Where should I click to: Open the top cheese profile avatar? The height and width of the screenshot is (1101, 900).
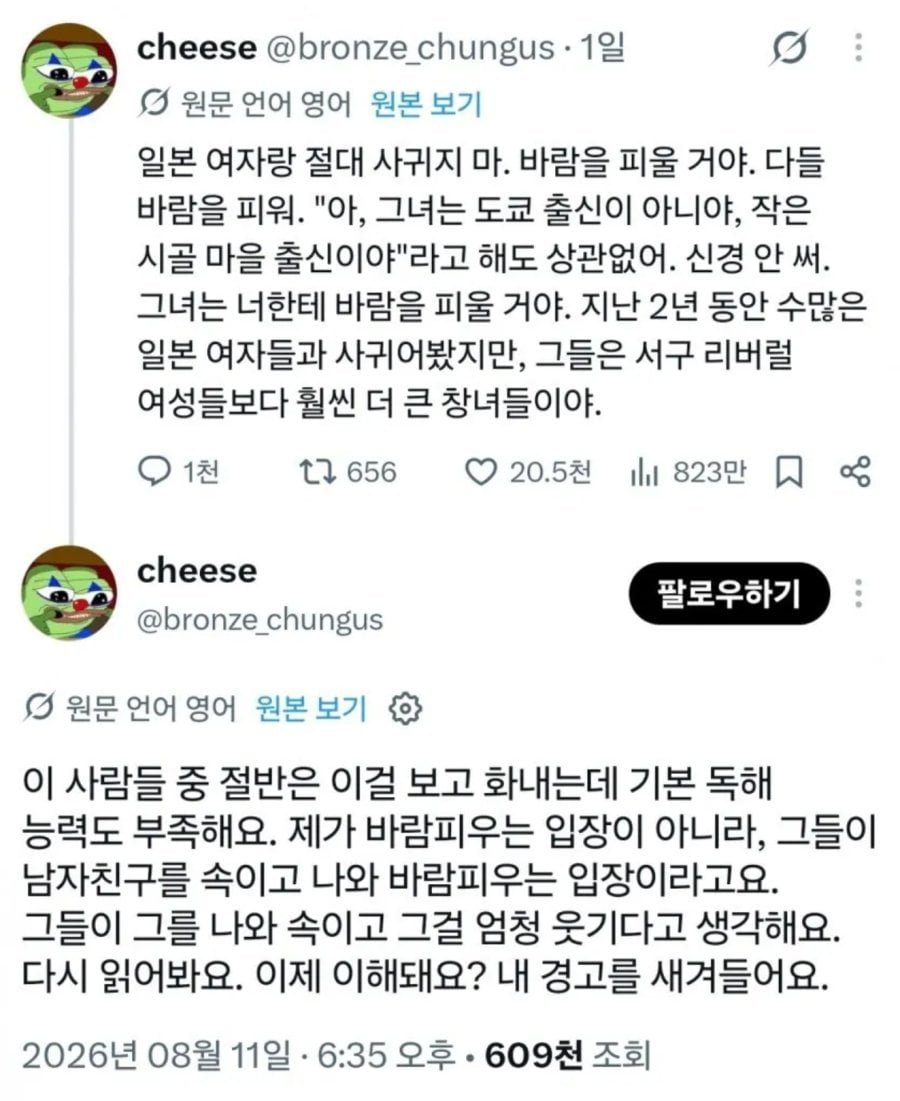(x=70, y=70)
